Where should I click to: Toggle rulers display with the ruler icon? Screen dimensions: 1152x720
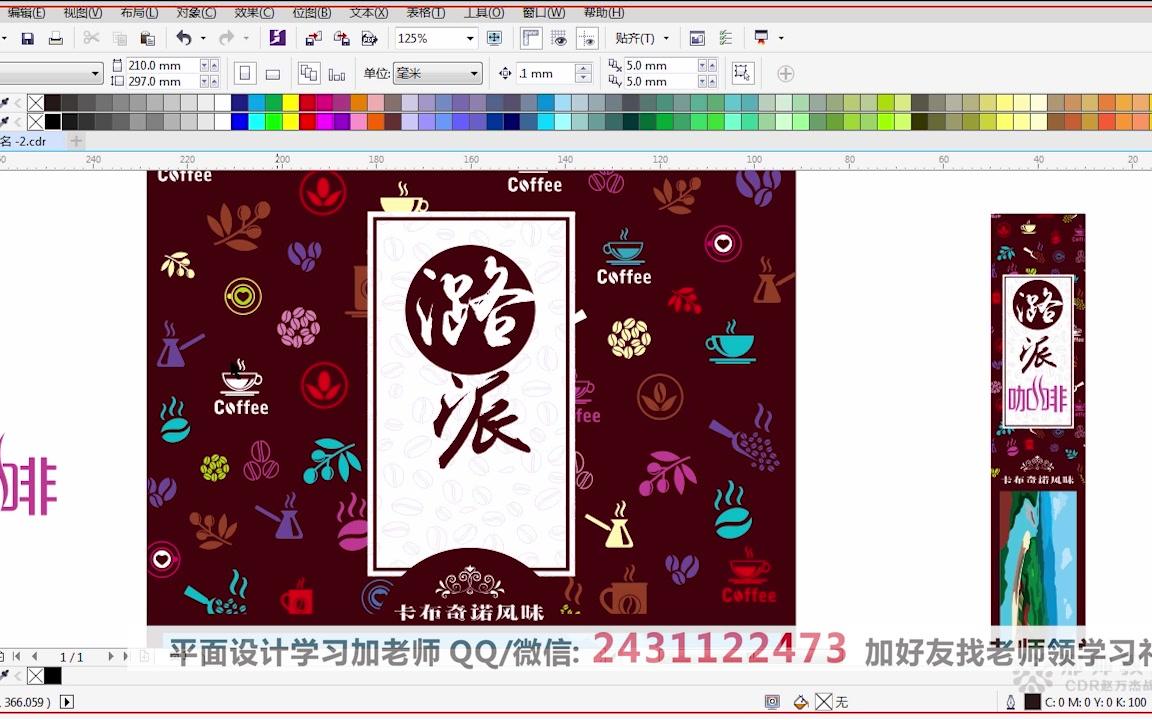529,38
